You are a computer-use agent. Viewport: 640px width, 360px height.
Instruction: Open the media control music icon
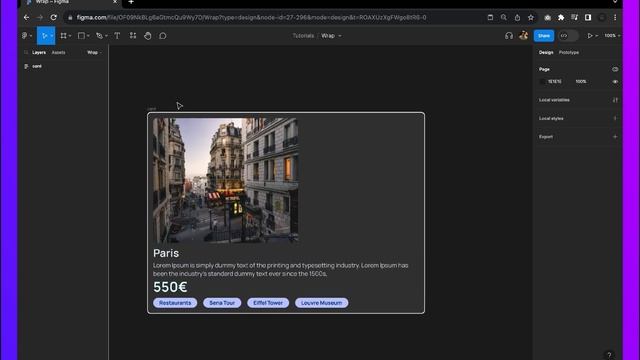coord(574,18)
